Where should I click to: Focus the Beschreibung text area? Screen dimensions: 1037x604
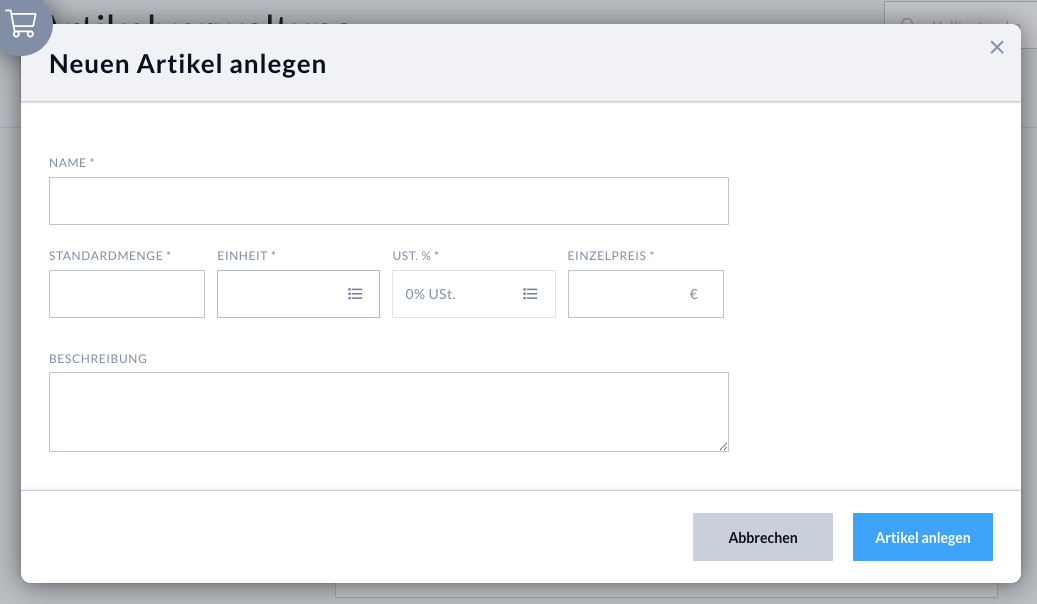[388, 411]
